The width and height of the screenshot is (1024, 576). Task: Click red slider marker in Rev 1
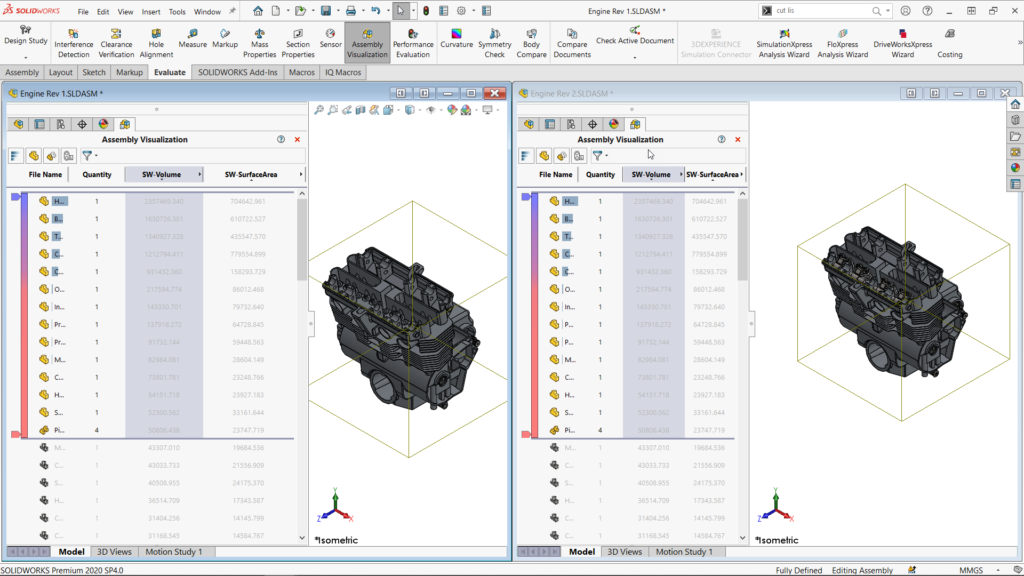pos(16,434)
